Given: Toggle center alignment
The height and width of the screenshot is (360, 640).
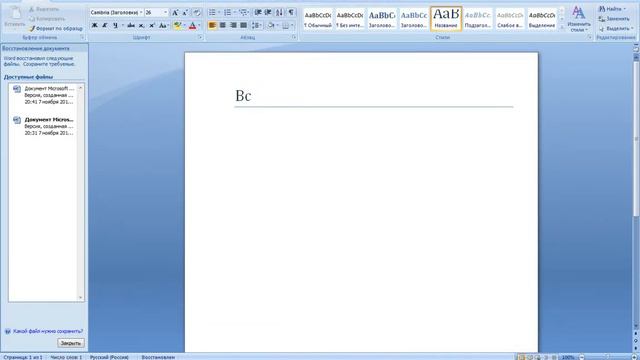Looking at the screenshot, I should (x=222, y=25).
